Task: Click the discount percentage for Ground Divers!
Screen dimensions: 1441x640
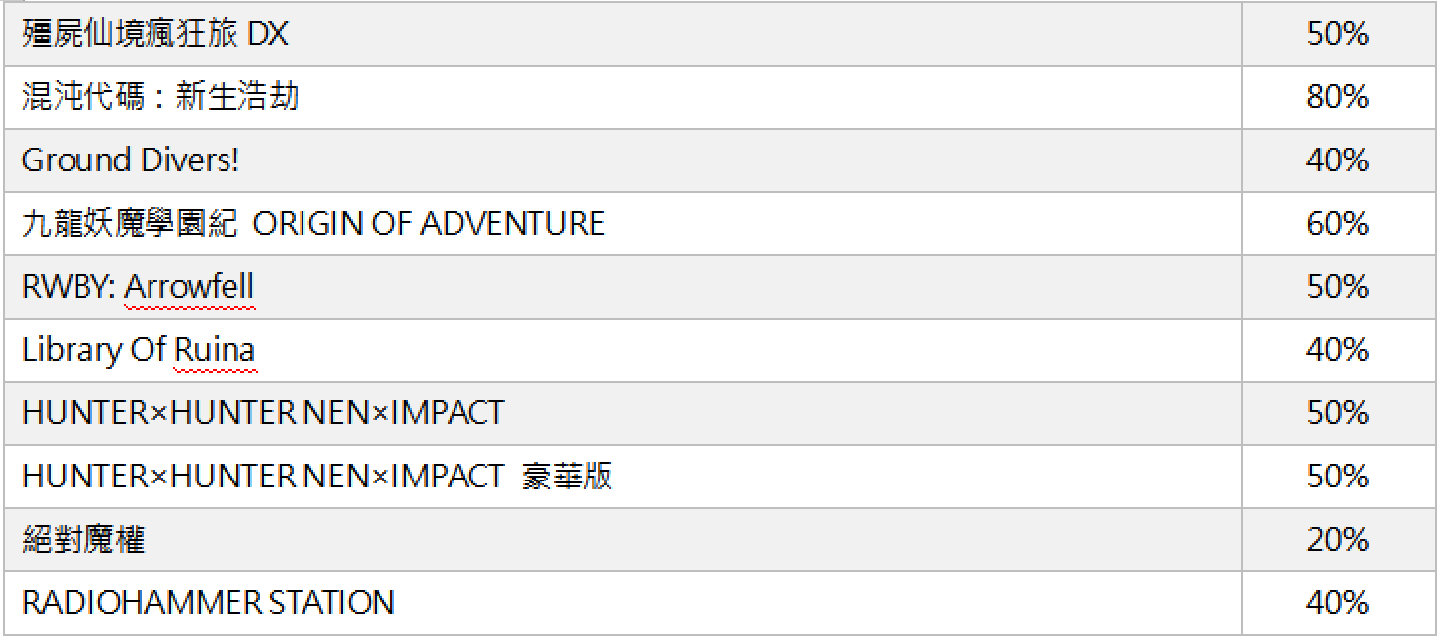Action: tap(1337, 160)
